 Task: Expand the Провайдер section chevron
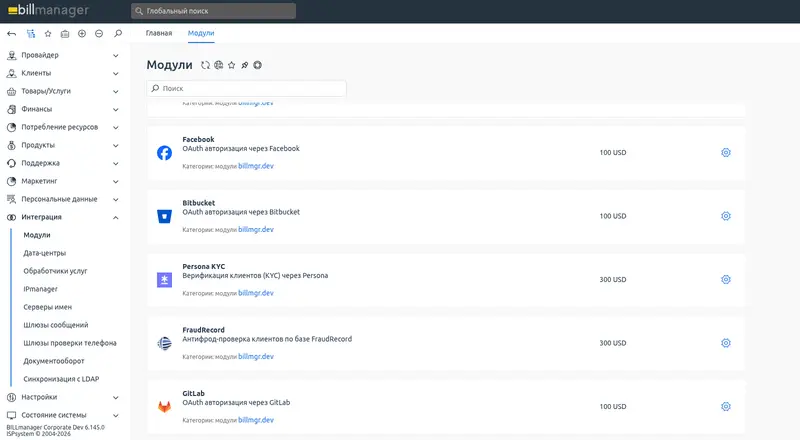click(116, 56)
